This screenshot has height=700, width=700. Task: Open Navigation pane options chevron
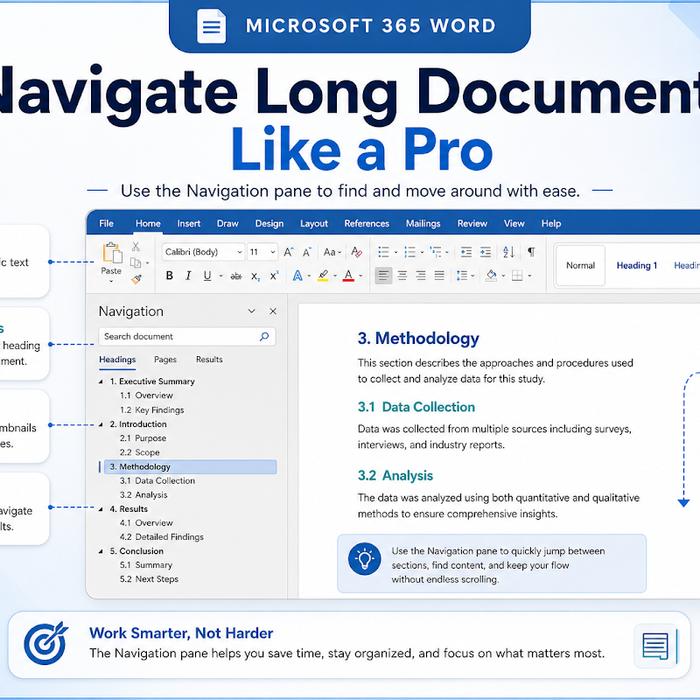tap(252, 311)
